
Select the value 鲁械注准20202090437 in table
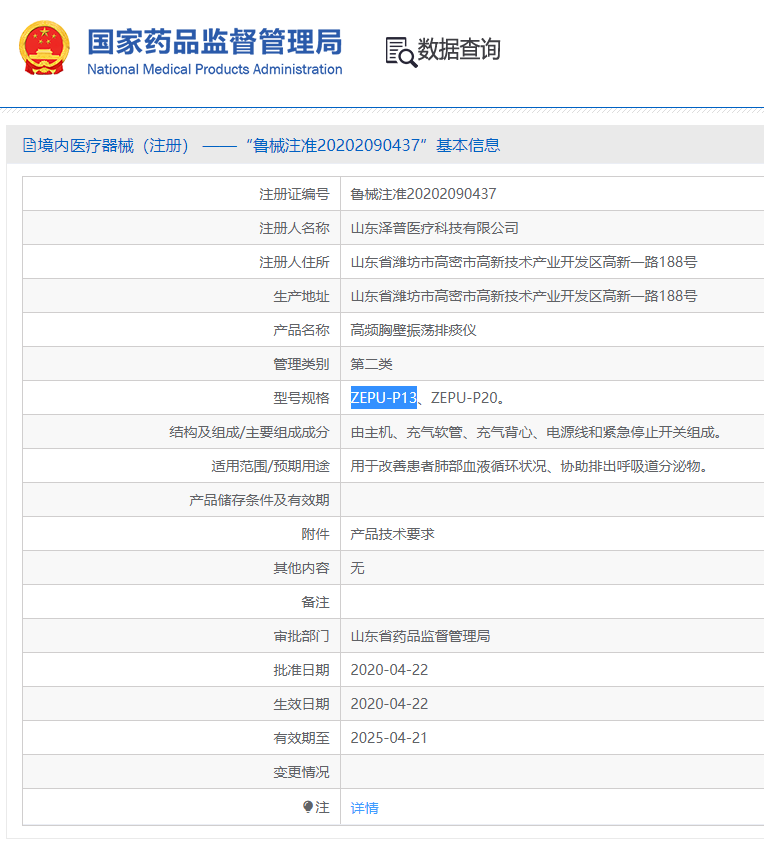(423, 194)
